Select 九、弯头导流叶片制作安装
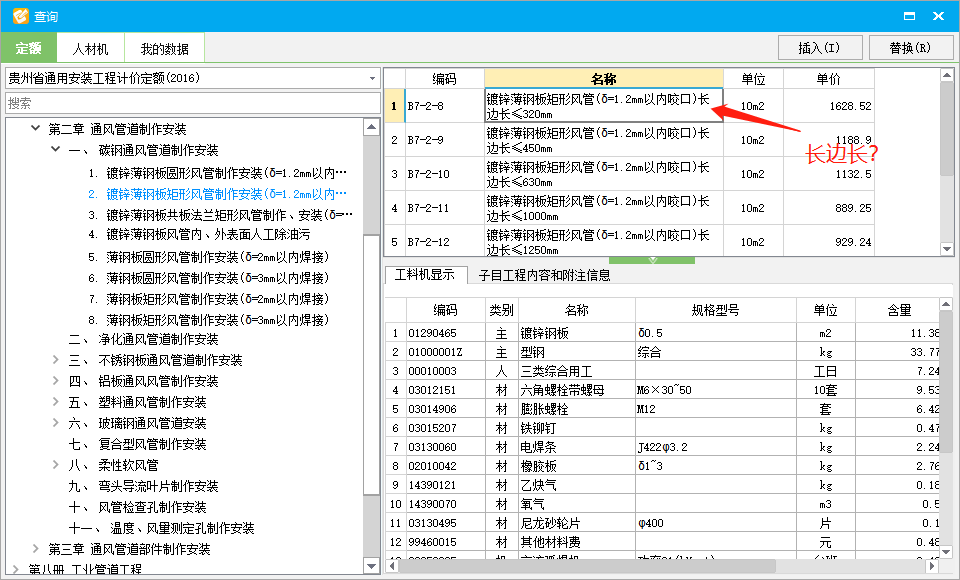 pos(143,486)
